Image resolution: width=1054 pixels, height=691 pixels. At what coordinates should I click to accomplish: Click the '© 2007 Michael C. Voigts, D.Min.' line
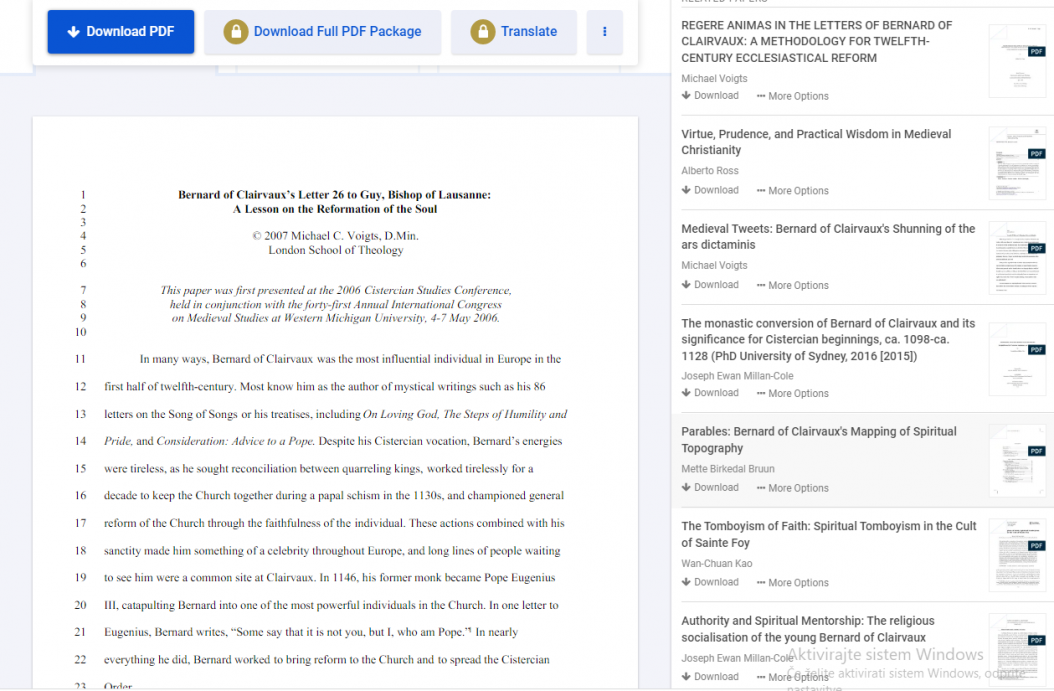(335, 236)
